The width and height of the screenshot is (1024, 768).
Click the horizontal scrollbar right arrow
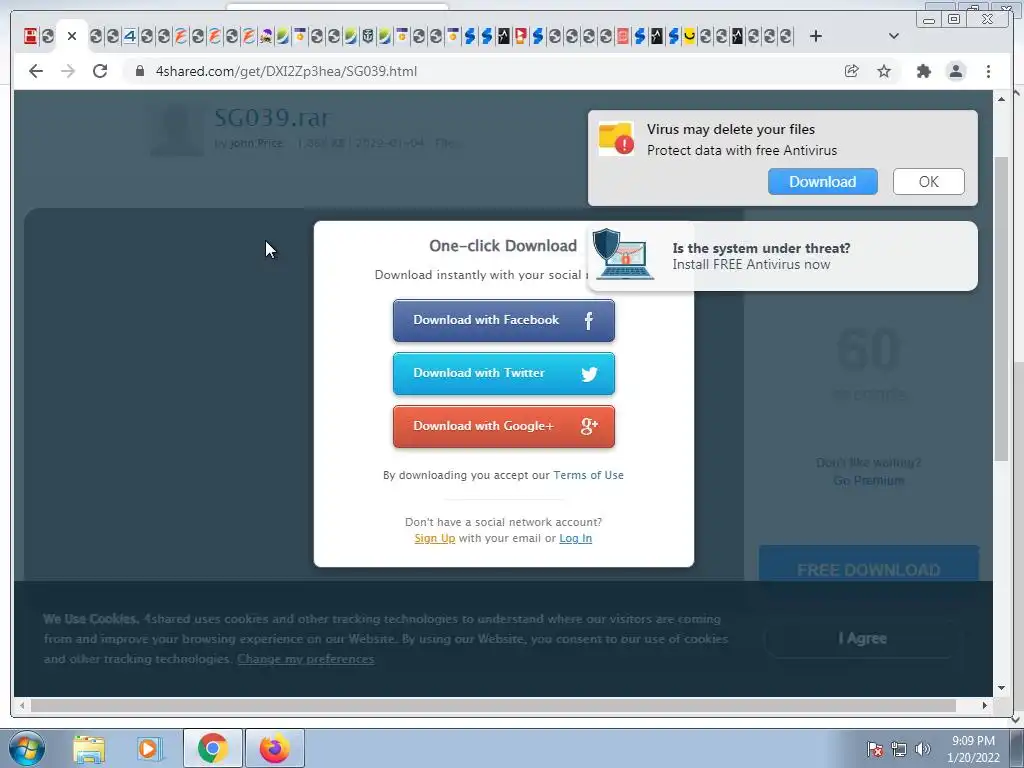(985, 705)
